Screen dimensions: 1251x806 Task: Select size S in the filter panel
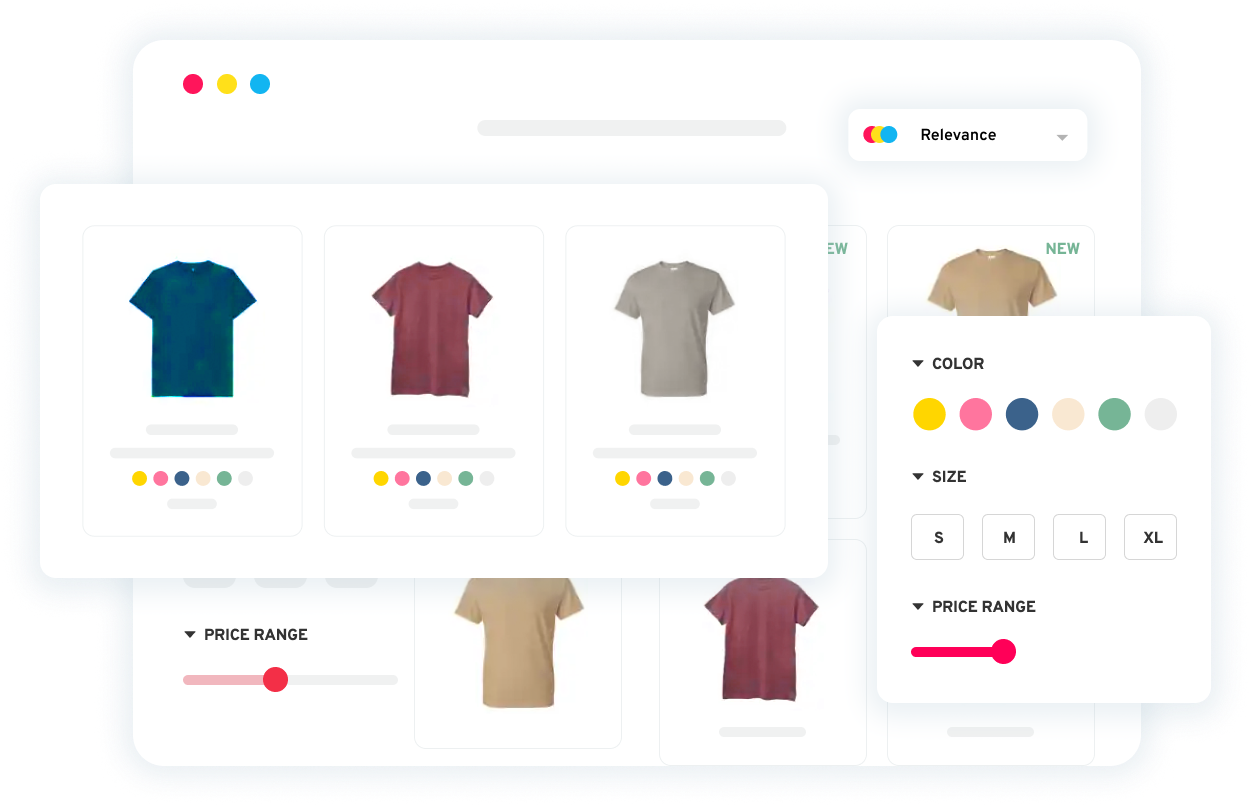click(x=937, y=537)
